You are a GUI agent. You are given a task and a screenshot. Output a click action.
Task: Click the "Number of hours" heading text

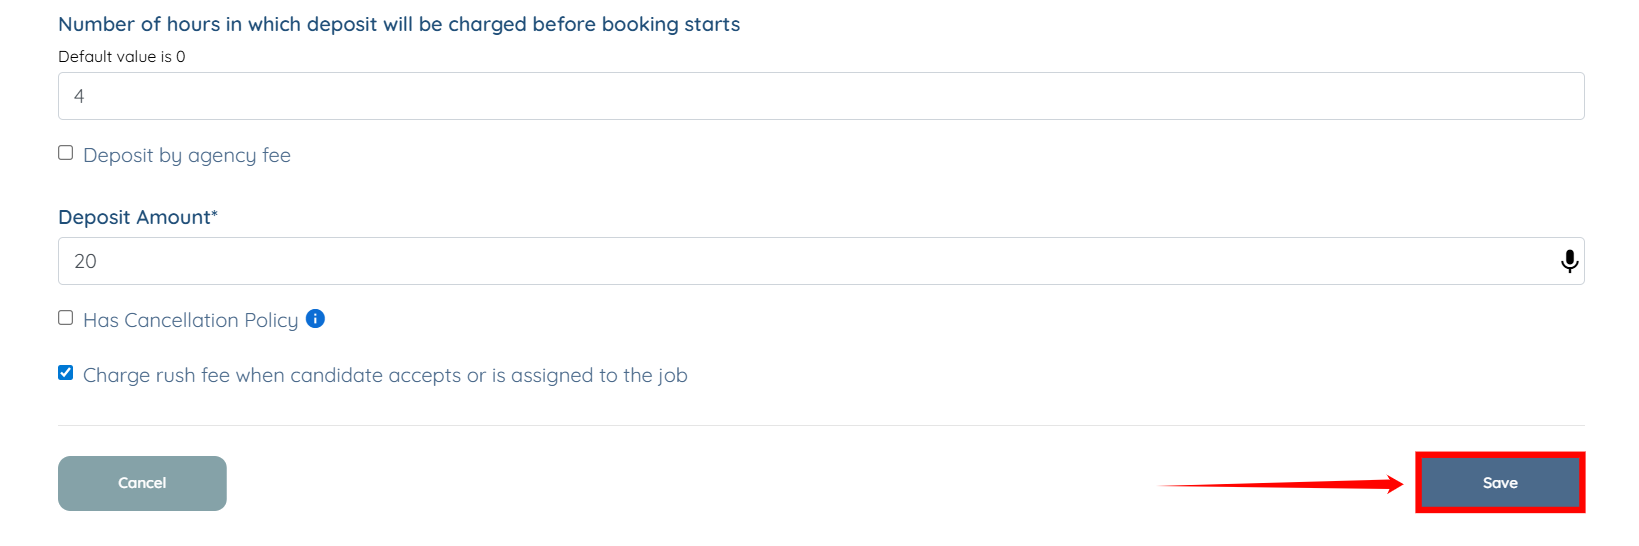pos(399,24)
